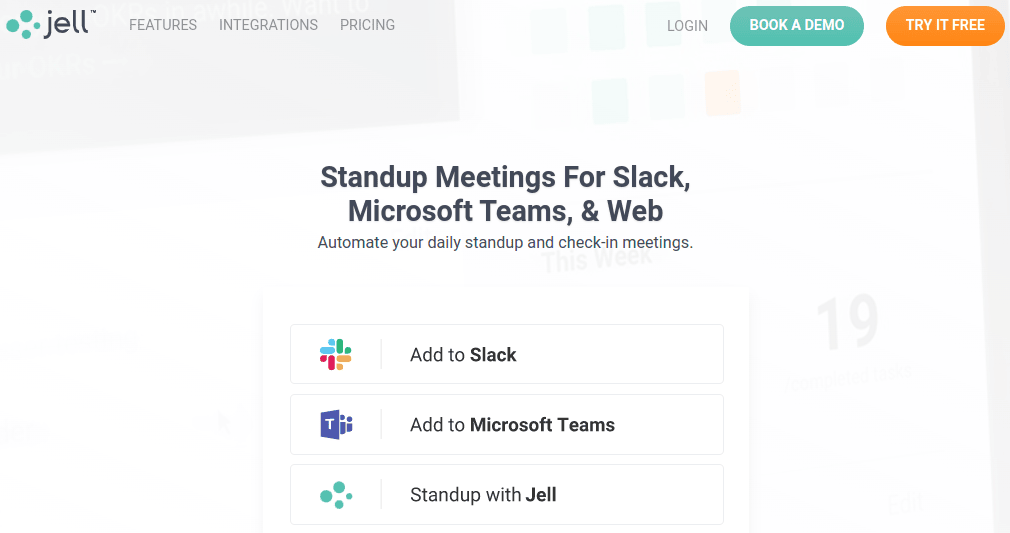Open the Features menu item

click(x=163, y=25)
